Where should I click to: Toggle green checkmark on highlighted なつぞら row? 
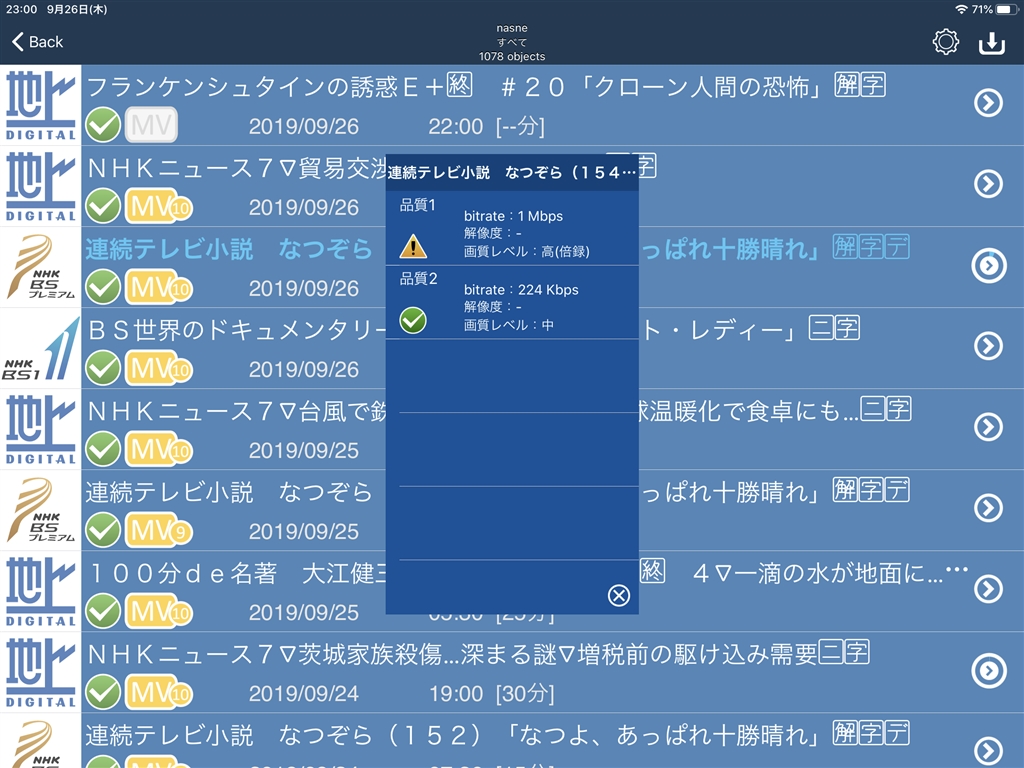pyautogui.click(x=103, y=287)
